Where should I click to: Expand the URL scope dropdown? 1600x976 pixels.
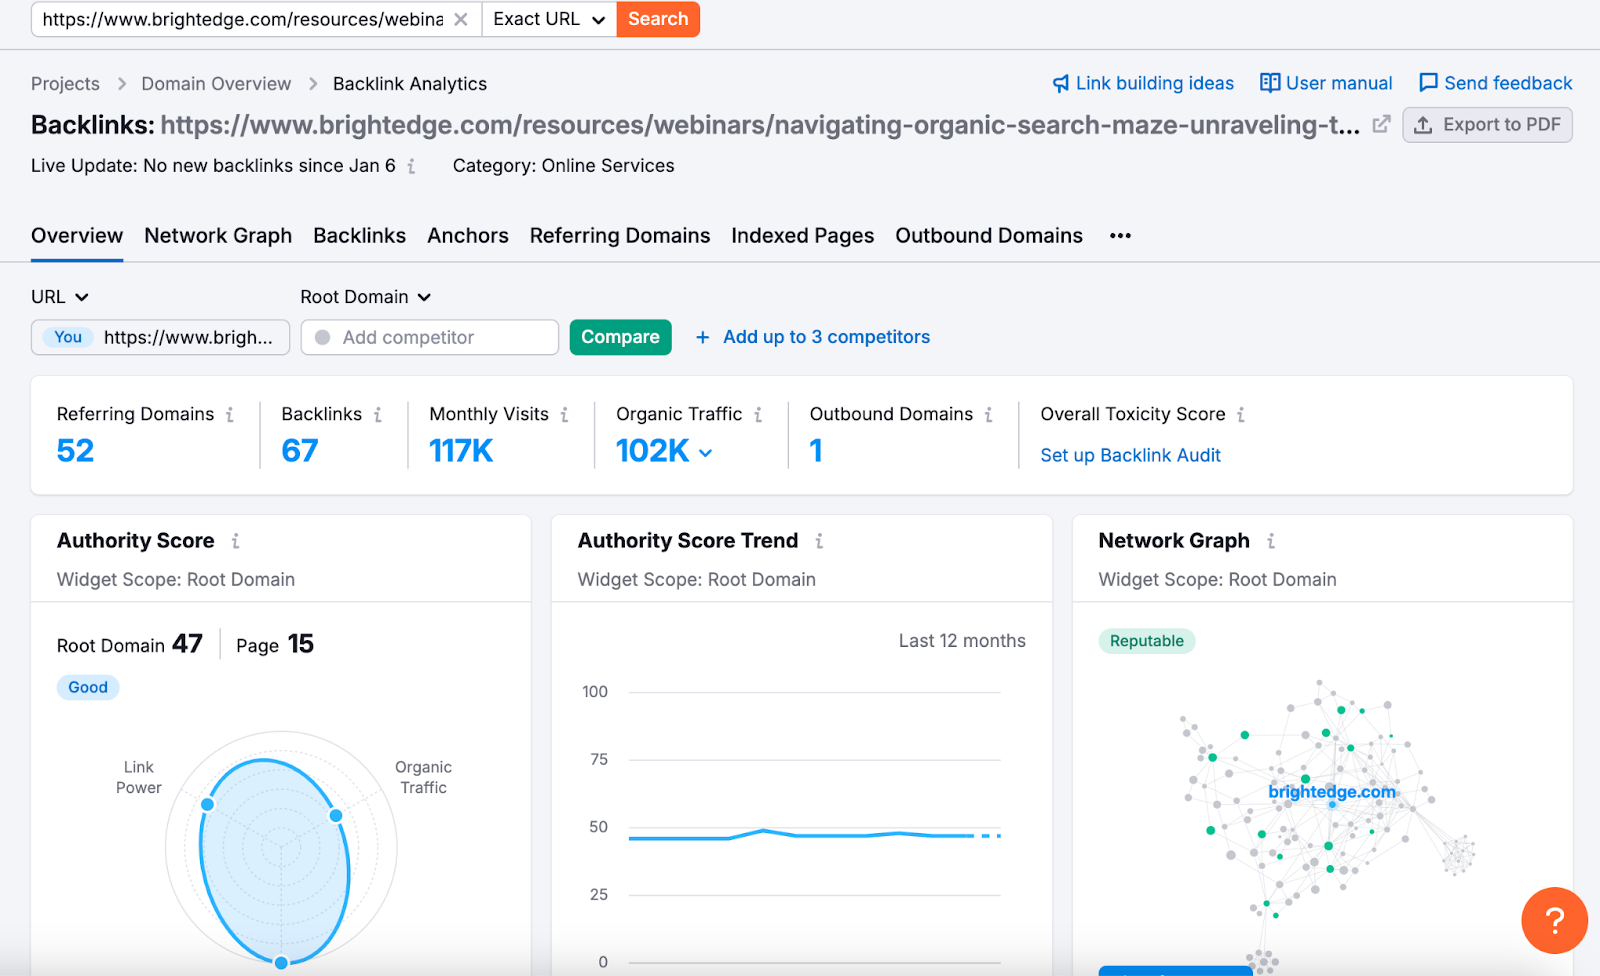click(x=60, y=297)
